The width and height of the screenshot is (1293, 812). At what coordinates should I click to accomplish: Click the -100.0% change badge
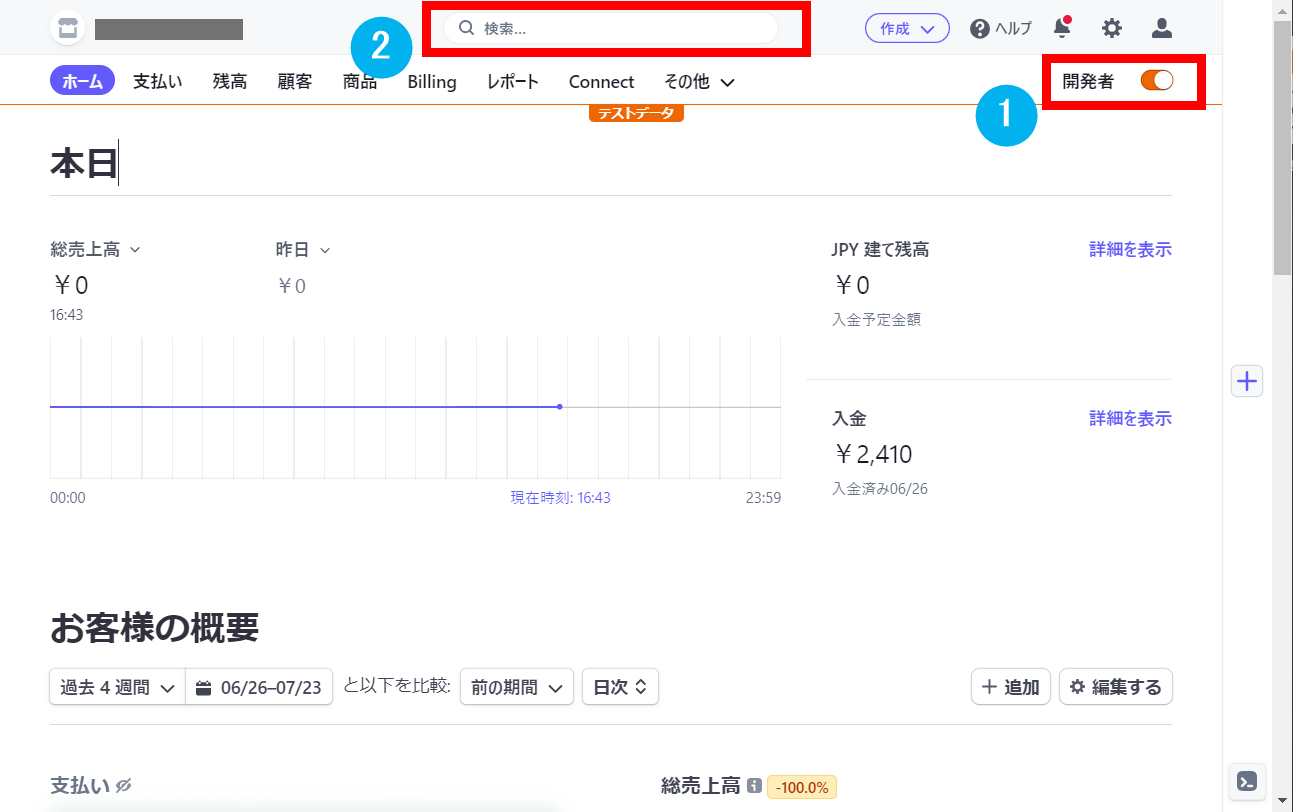[802, 787]
